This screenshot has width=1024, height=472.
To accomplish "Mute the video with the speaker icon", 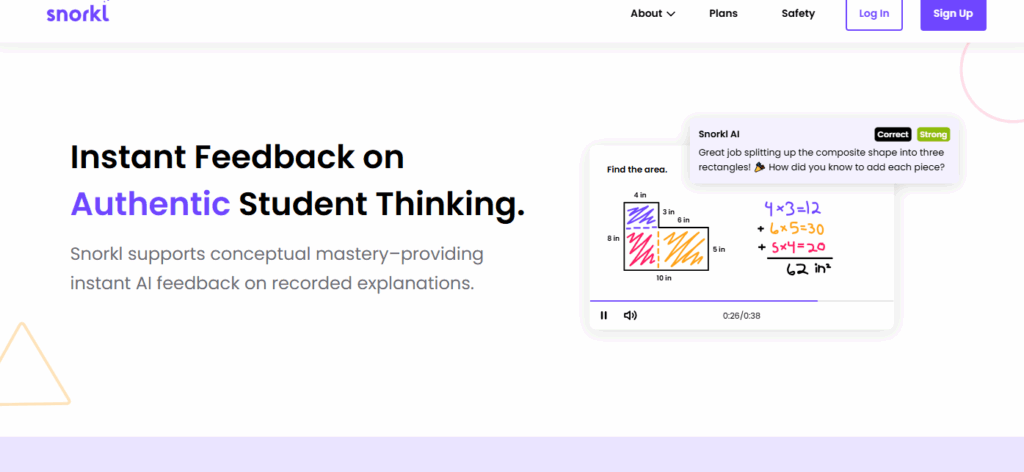I will click(x=630, y=315).
